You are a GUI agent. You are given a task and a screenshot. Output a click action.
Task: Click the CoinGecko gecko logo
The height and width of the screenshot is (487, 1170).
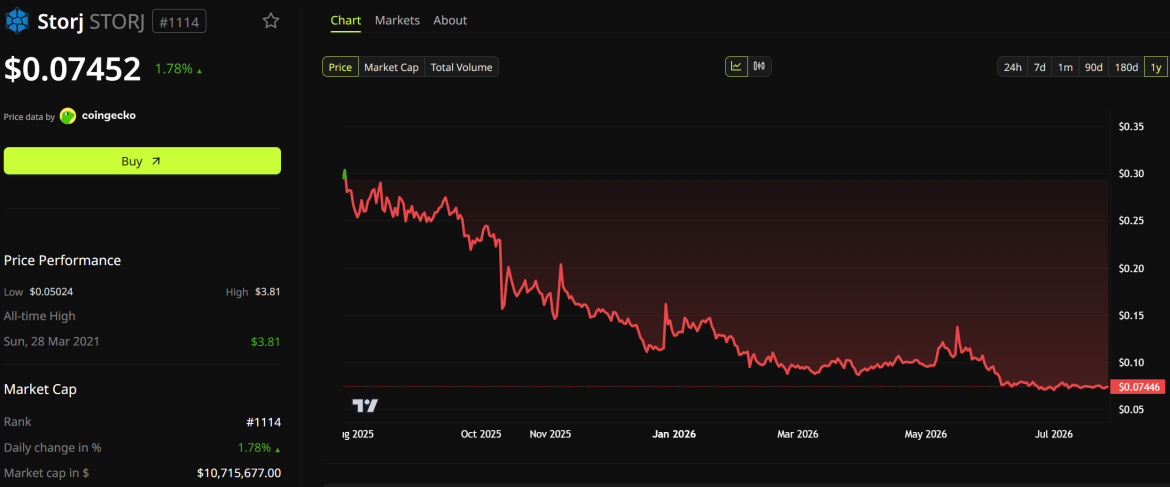click(x=68, y=116)
